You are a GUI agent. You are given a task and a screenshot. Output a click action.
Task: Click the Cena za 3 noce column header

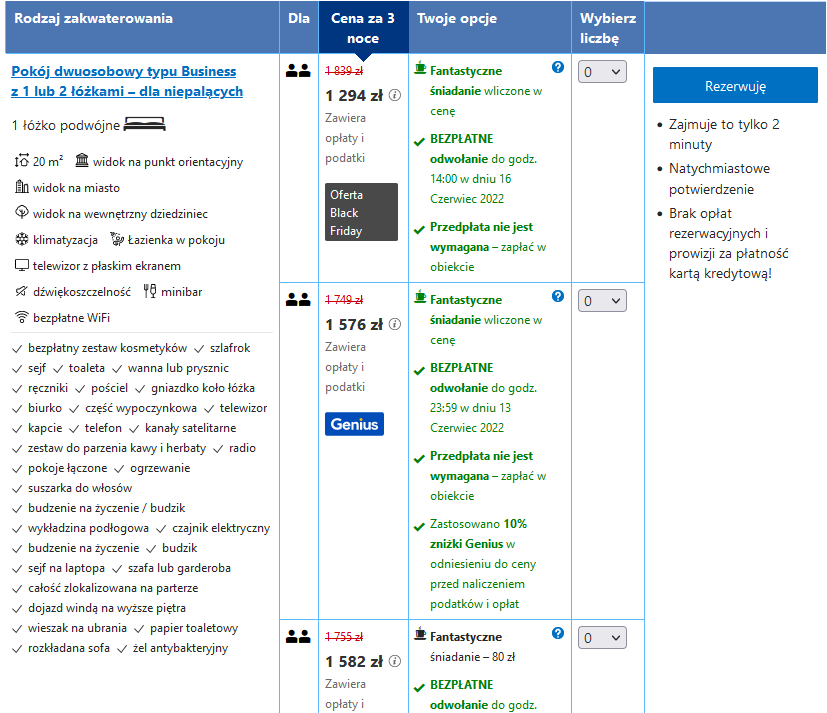(x=363, y=27)
